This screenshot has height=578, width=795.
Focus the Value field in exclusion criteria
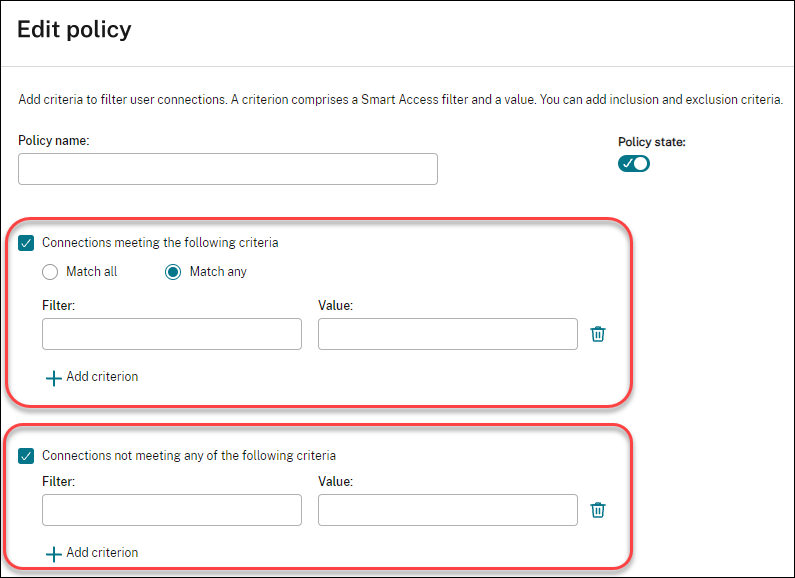[x=447, y=510]
